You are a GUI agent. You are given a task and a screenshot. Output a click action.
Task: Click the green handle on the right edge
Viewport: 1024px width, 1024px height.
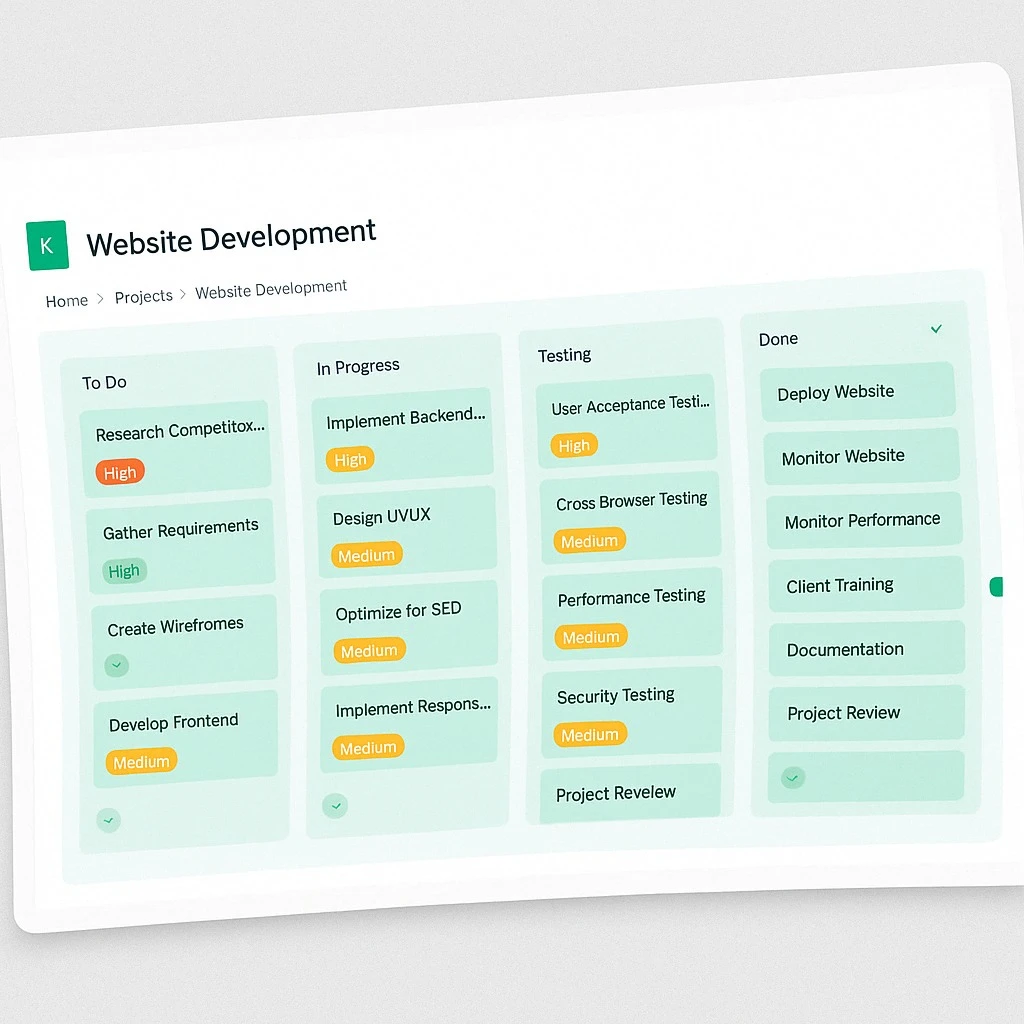pyautogui.click(x=995, y=587)
